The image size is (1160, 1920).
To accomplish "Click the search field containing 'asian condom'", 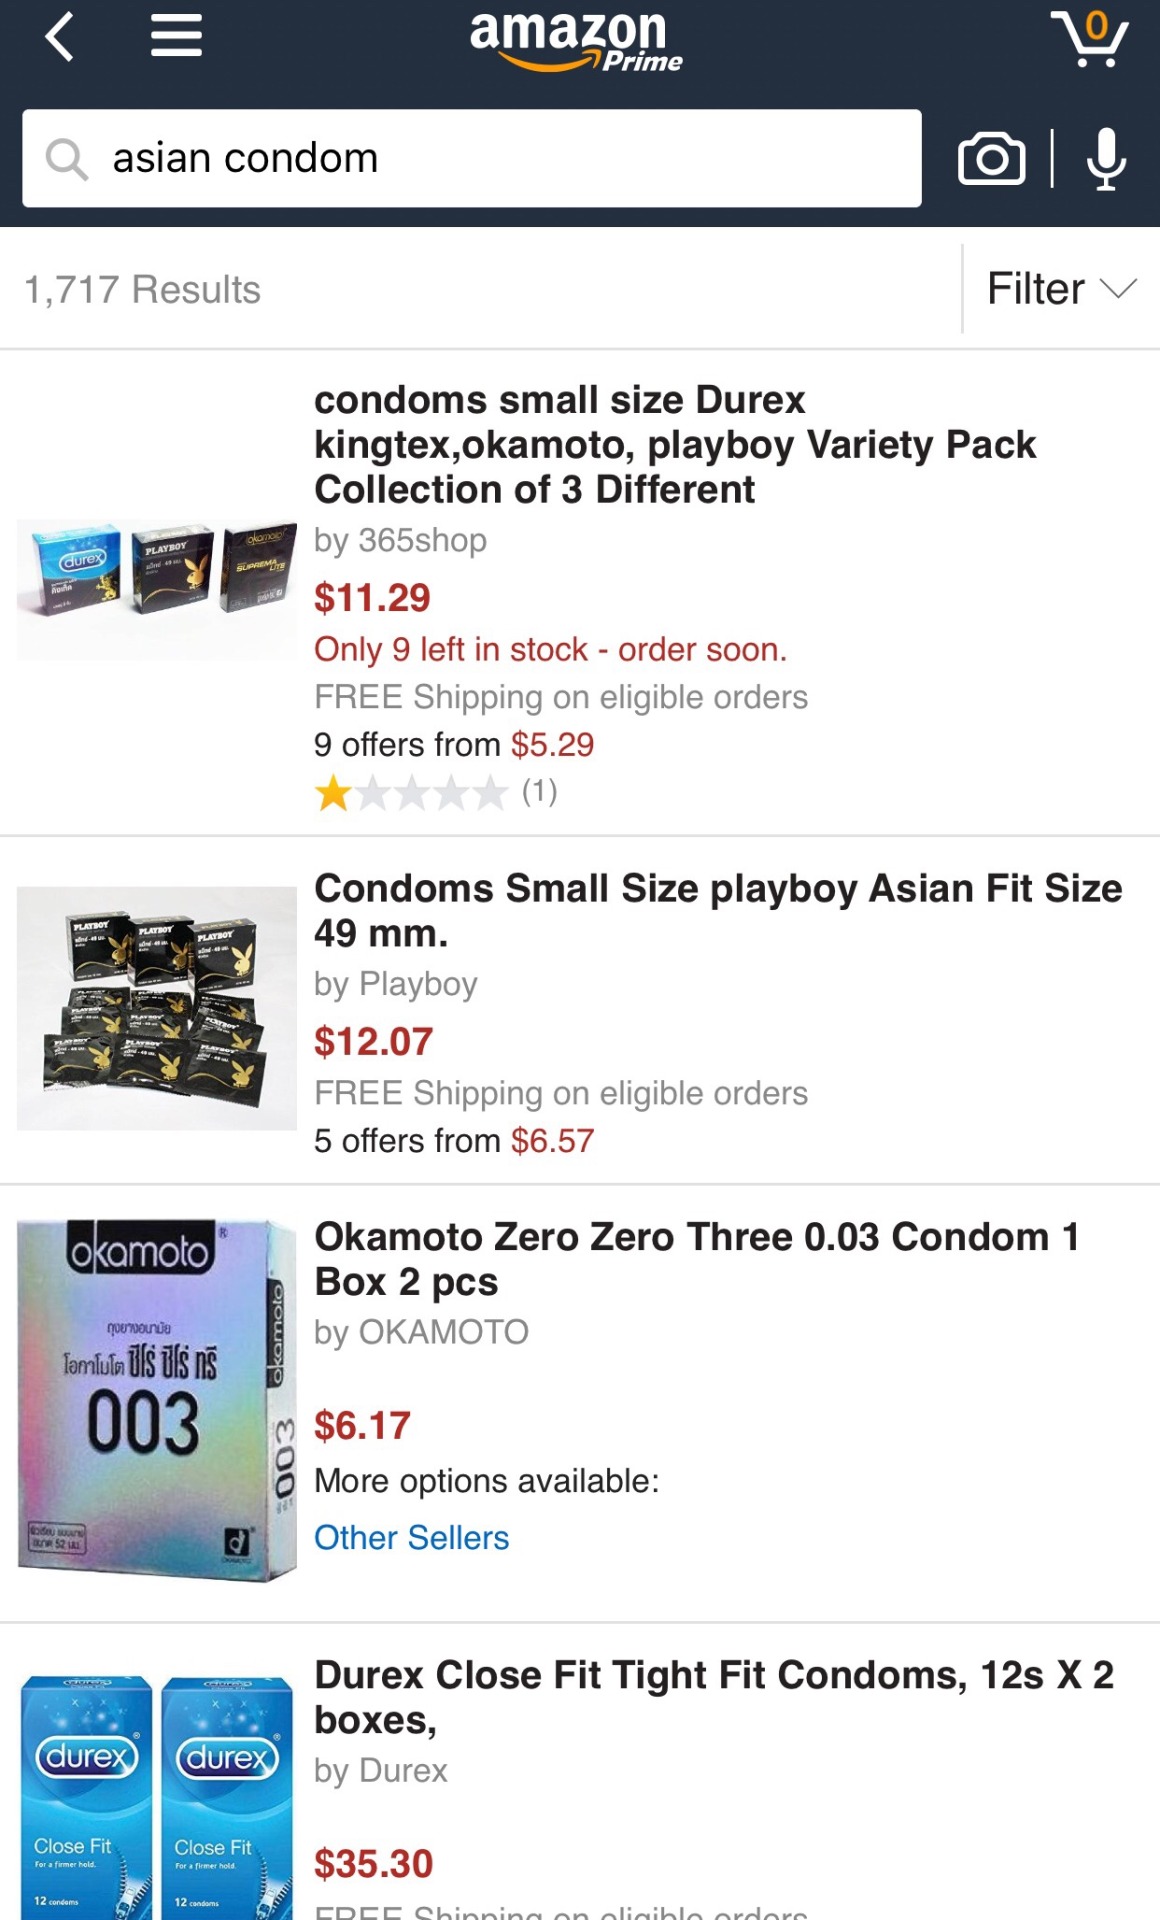I will coord(500,159).
